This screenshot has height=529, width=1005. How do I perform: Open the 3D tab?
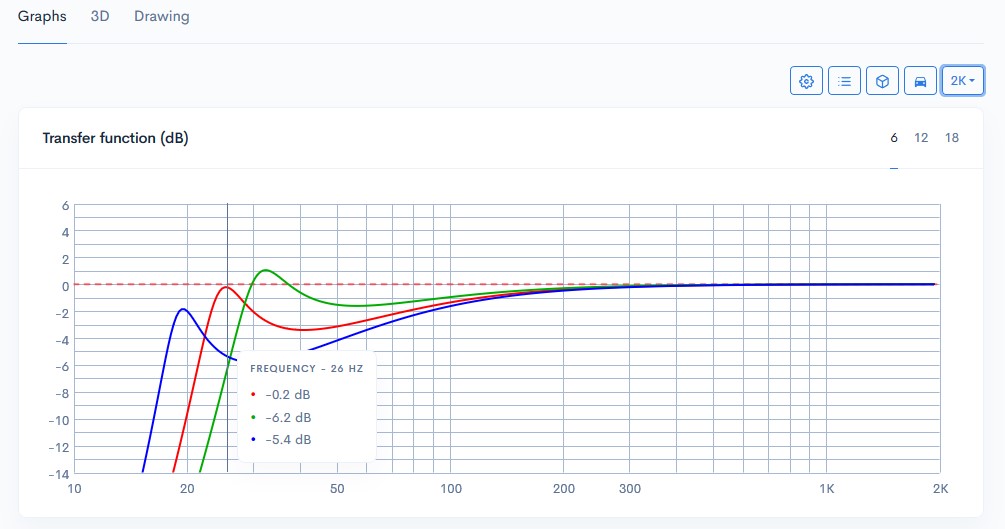click(100, 17)
